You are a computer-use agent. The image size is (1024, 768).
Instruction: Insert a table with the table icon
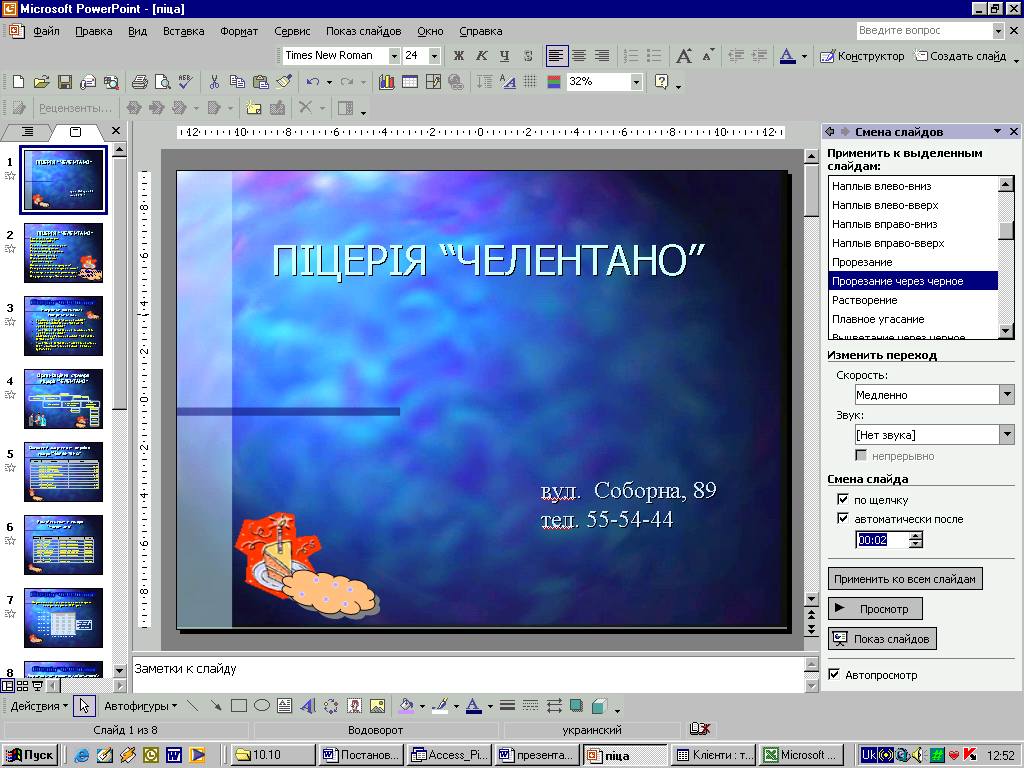(409, 82)
